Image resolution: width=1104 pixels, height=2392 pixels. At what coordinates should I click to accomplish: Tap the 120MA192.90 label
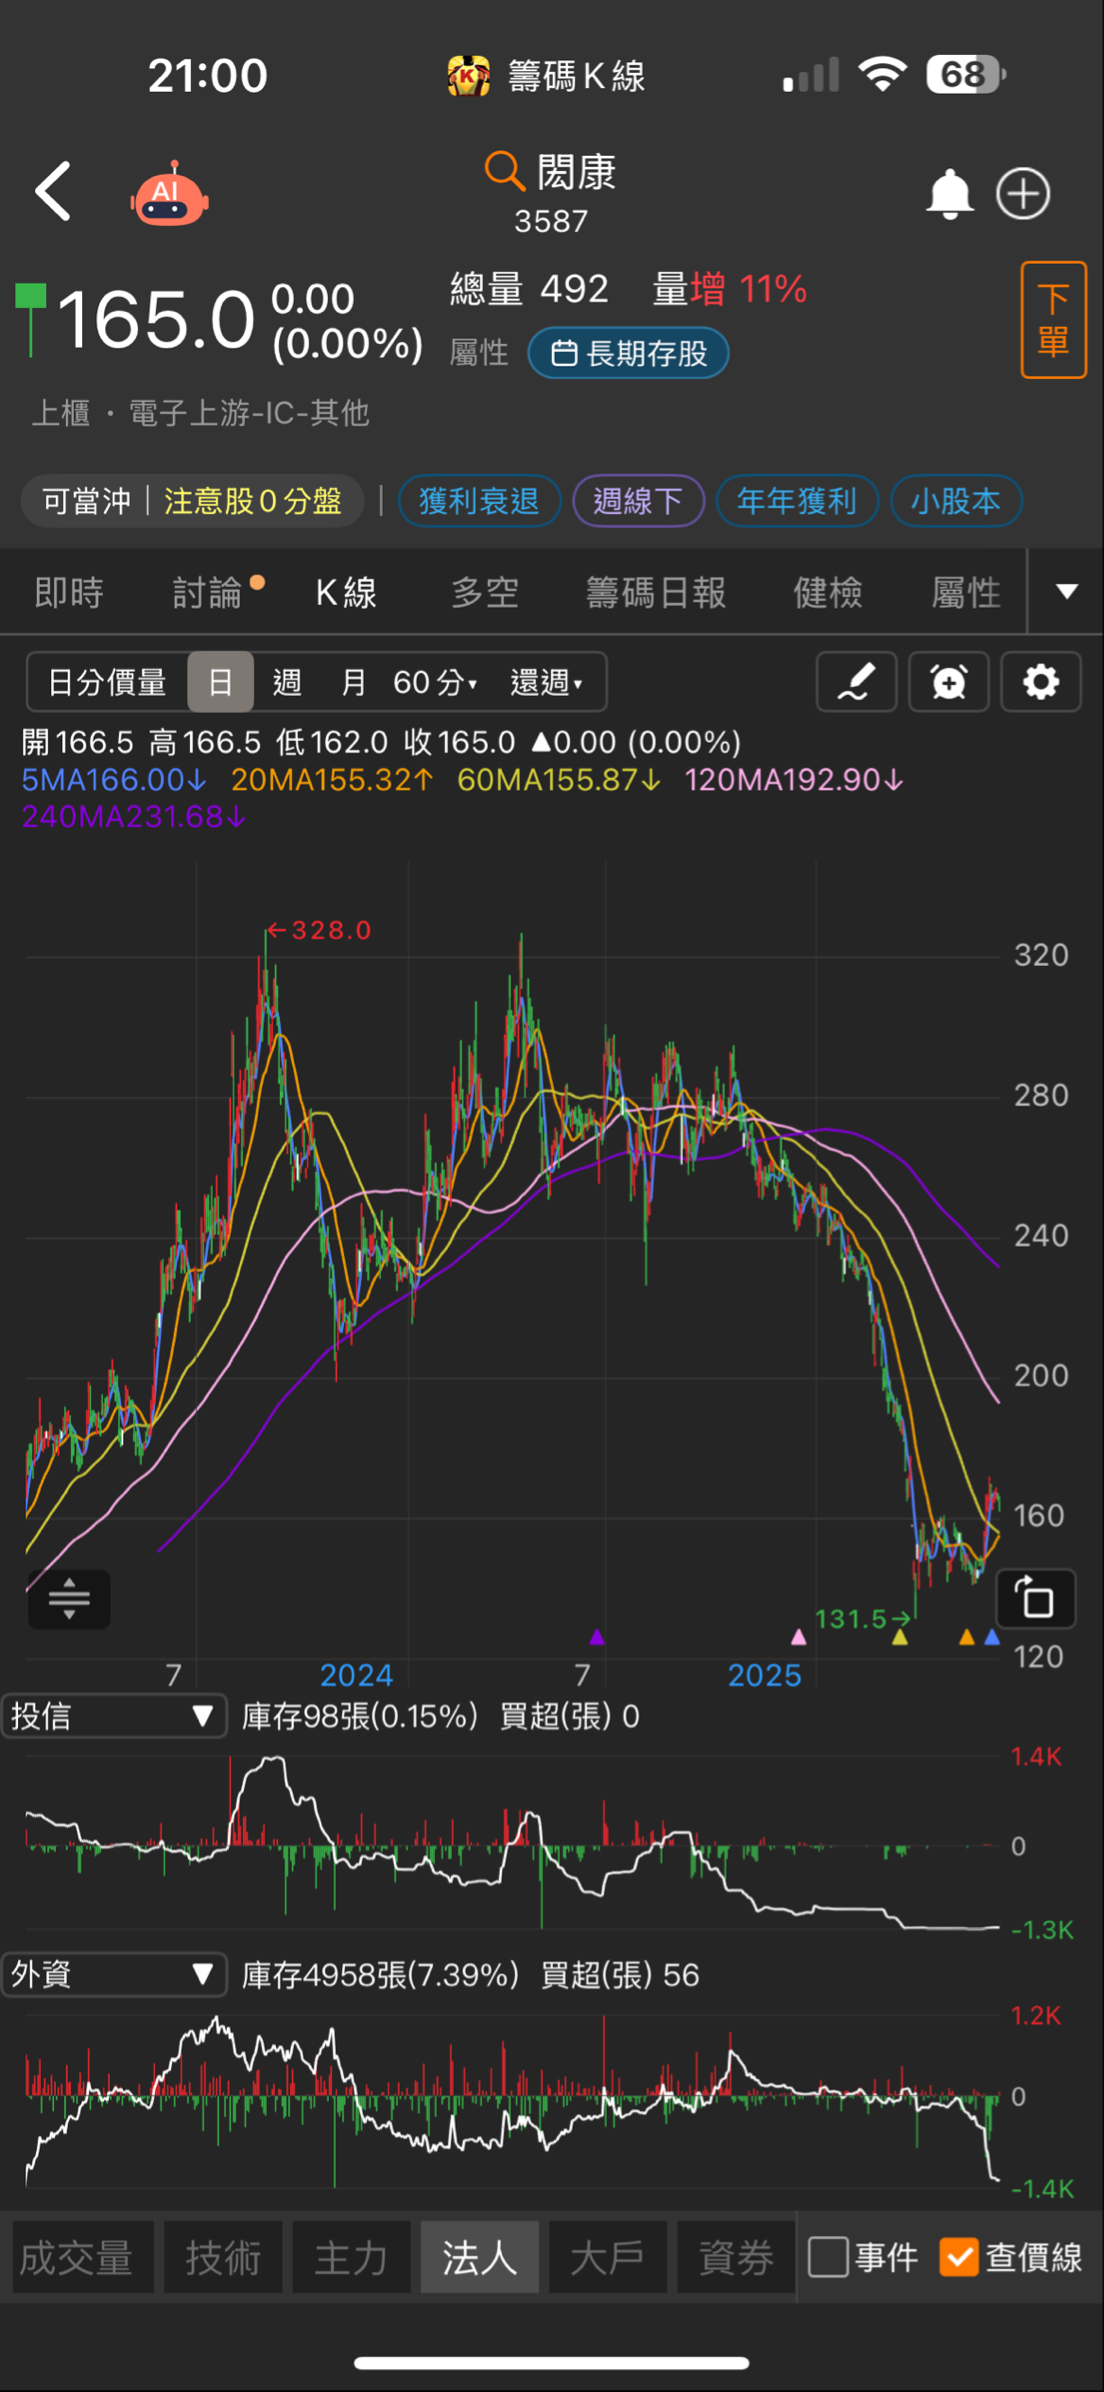794,780
